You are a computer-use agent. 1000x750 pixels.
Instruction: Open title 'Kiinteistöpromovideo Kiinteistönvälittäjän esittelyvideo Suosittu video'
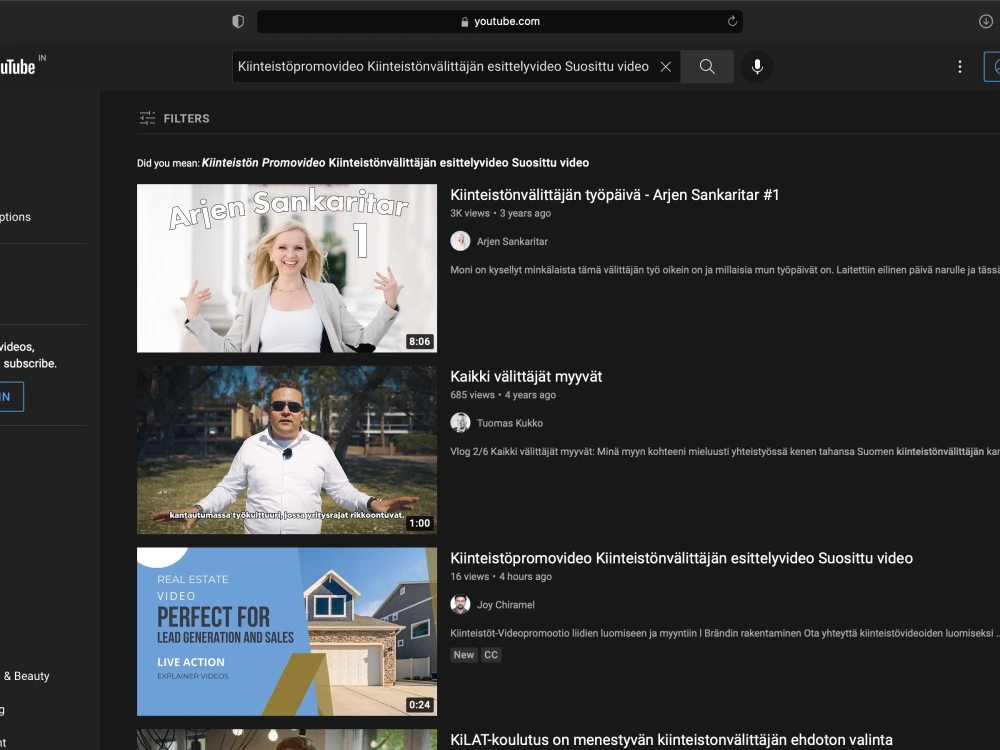pyautogui.click(x=681, y=559)
